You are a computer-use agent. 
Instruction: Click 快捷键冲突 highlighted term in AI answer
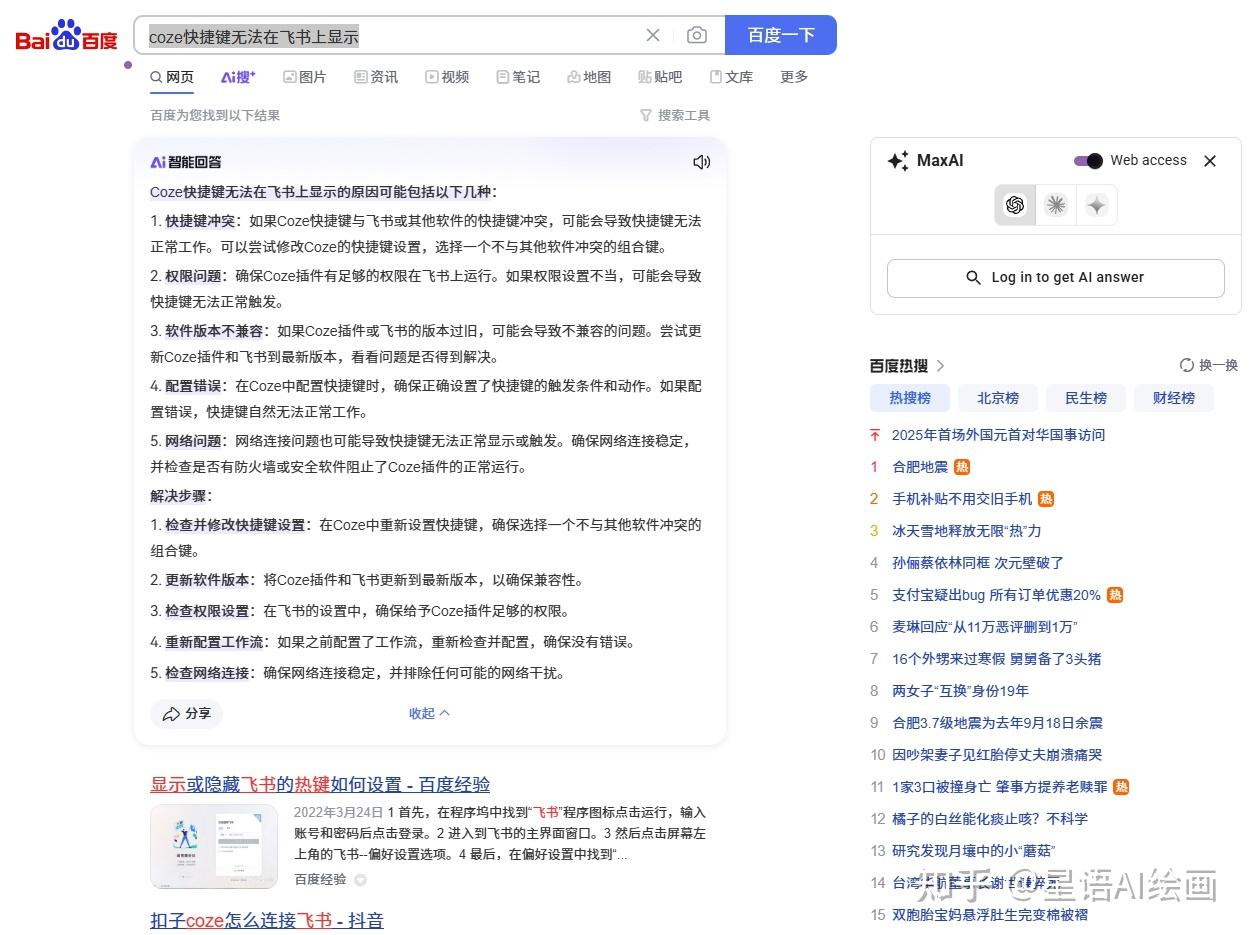(x=200, y=221)
